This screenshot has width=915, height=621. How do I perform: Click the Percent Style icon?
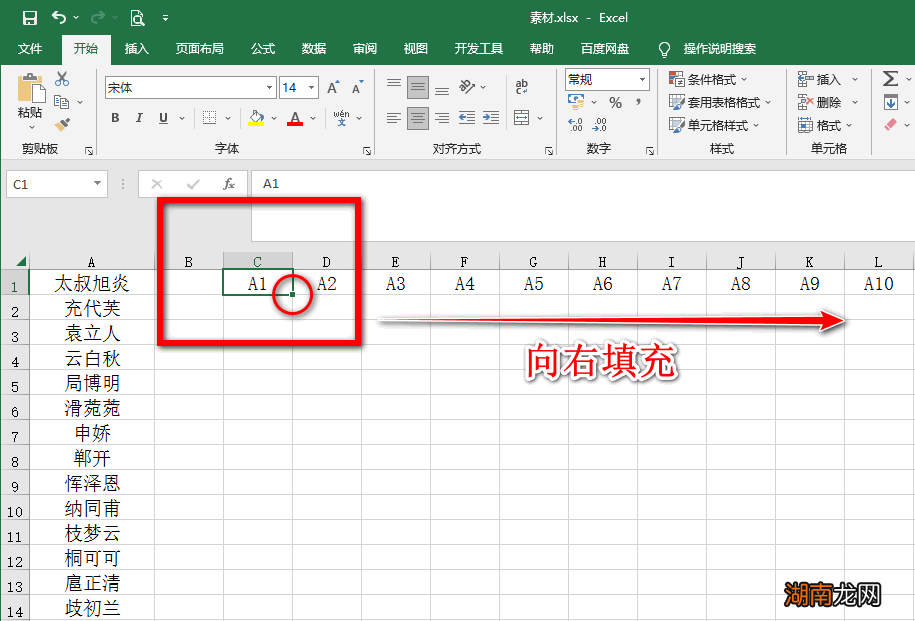615,103
